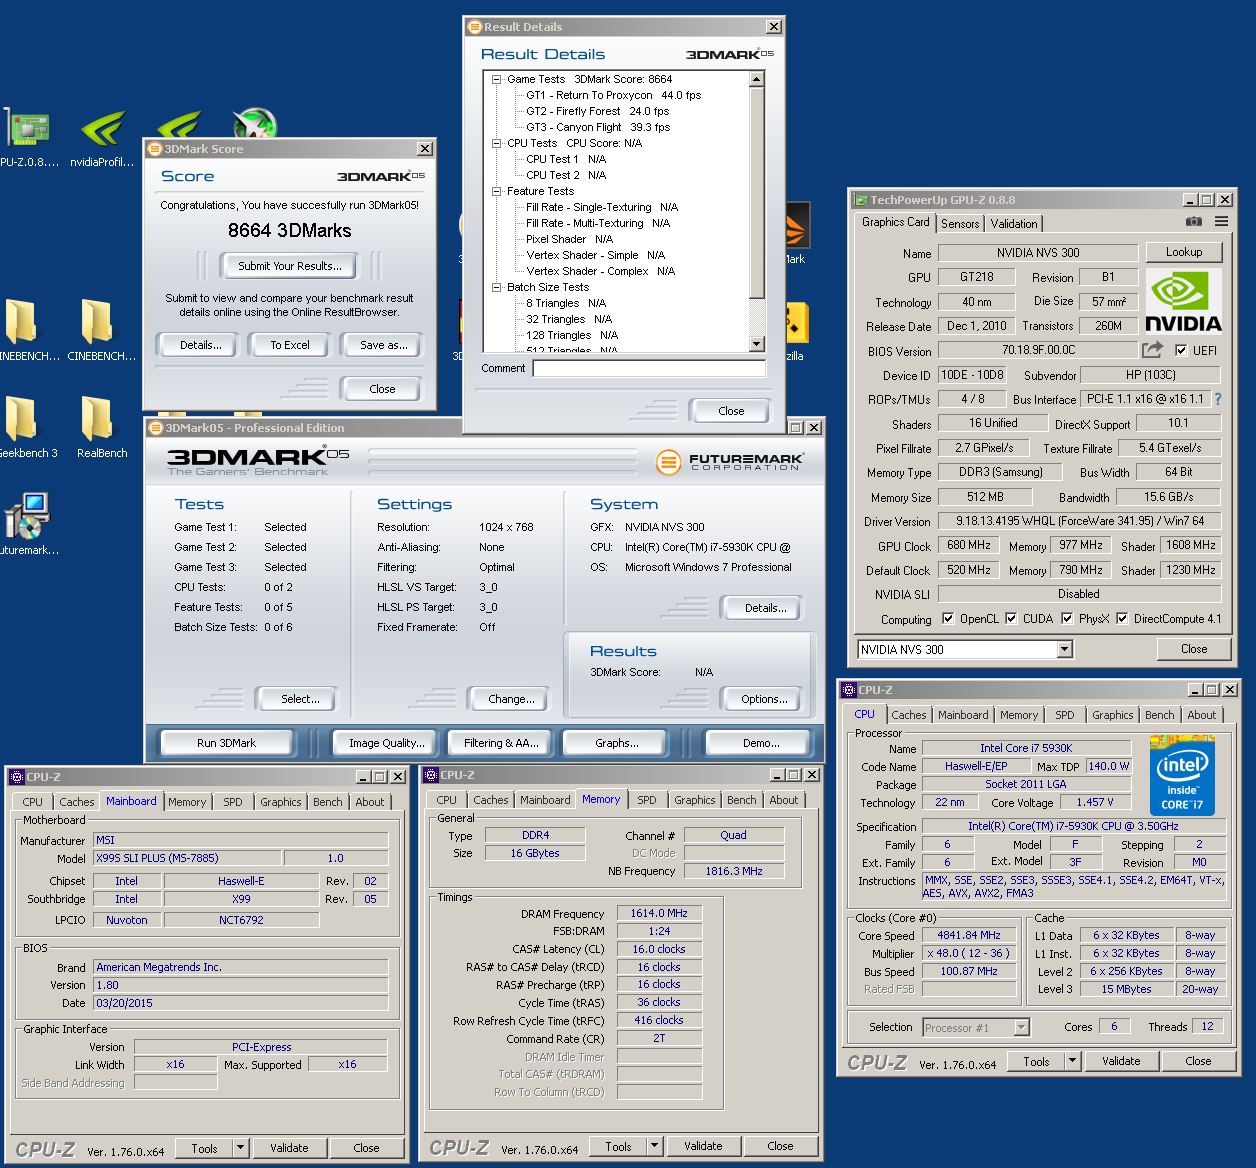
Task: Collapse the Batch Size Tests tree node
Action: click(x=496, y=287)
